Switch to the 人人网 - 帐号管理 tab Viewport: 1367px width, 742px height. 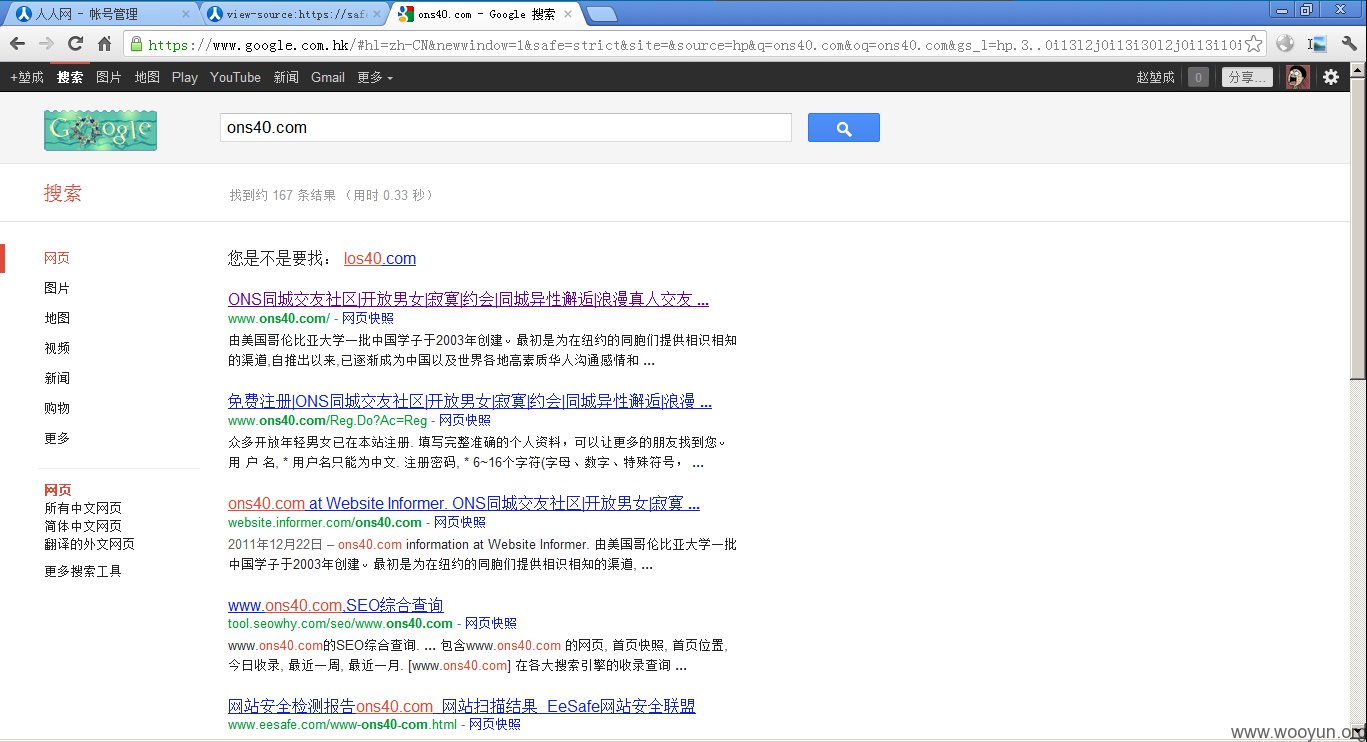pyautogui.click(x=100, y=15)
